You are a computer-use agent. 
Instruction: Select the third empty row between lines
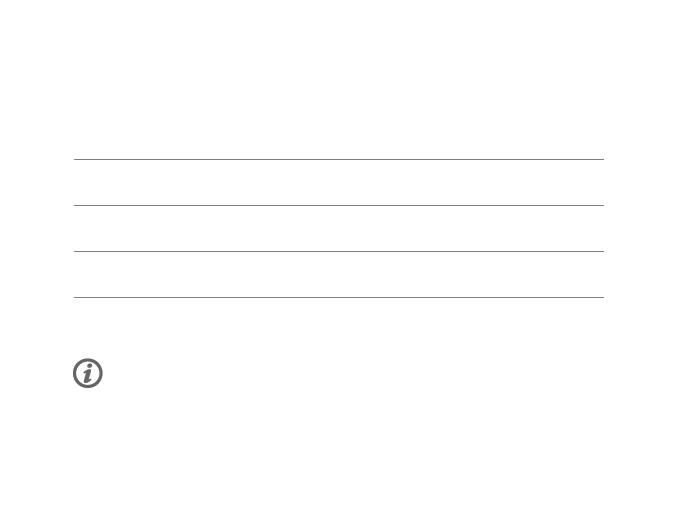tap(339, 275)
